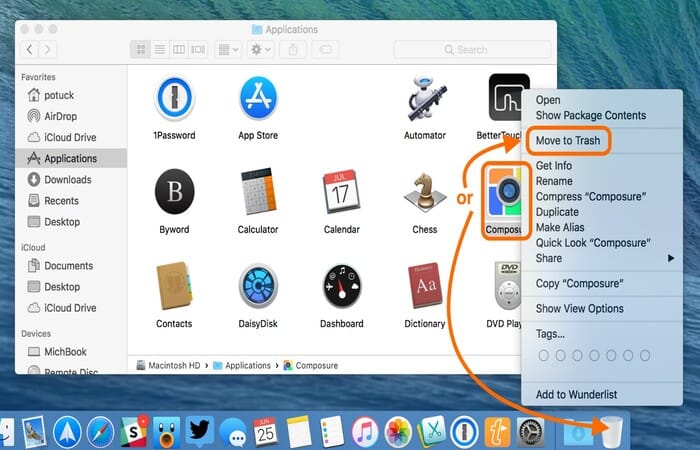
Task: Pick the last tag color circle
Action: tap(645, 356)
